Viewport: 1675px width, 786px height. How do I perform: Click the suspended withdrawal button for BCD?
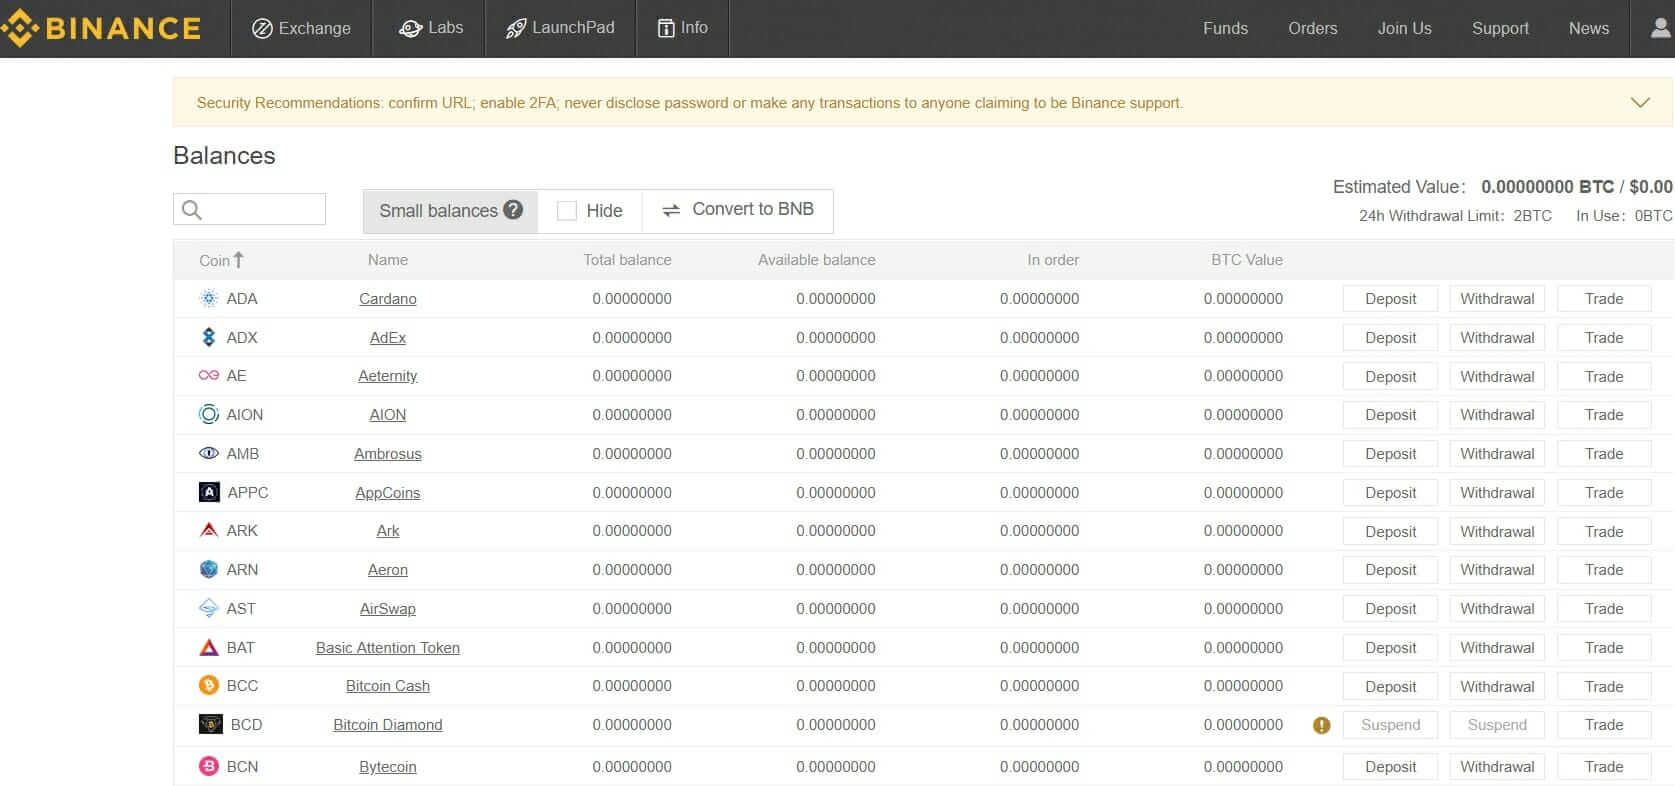(1497, 724)
